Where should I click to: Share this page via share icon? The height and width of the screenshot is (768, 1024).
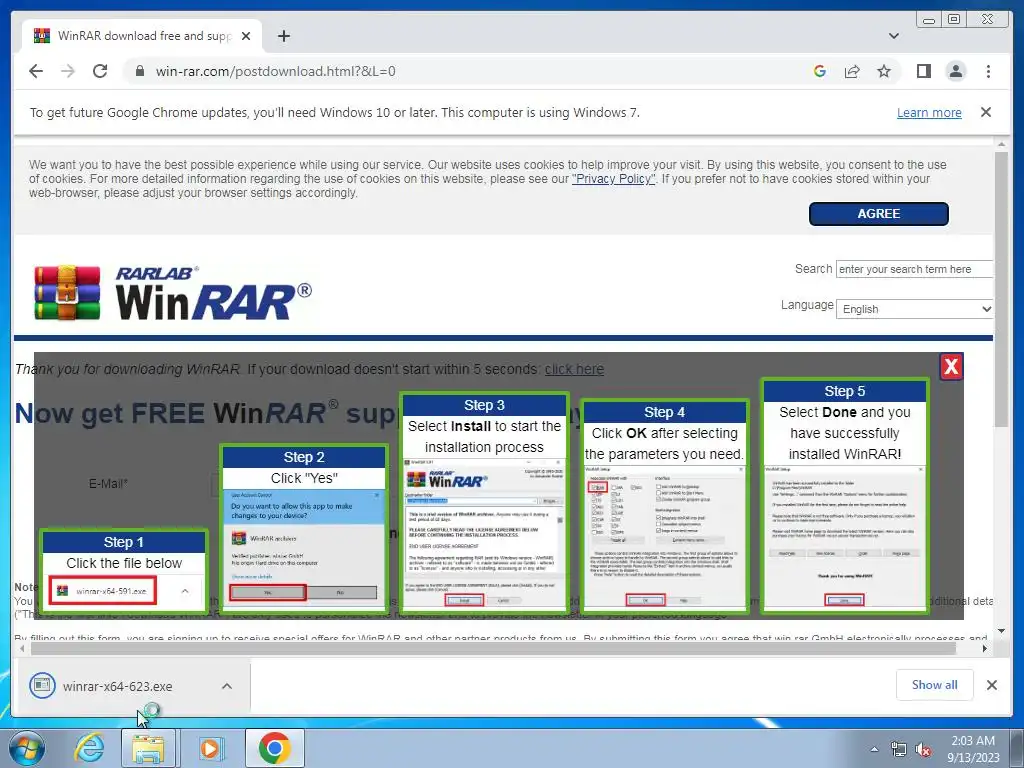[852, 71]
